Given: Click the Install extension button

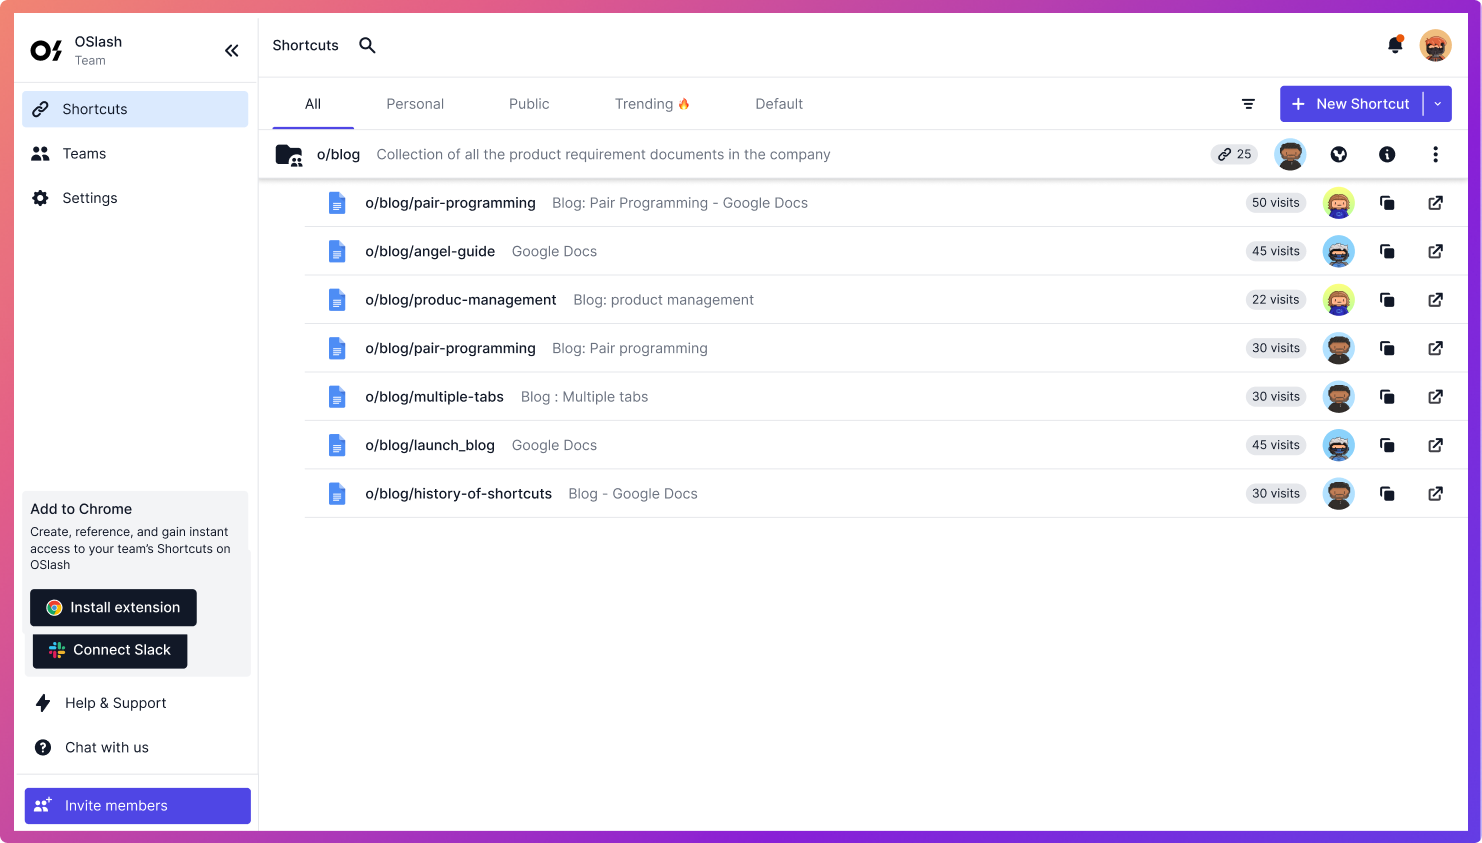Looking at the screenshot, I should pyautogui.click(x=113, y=608).
